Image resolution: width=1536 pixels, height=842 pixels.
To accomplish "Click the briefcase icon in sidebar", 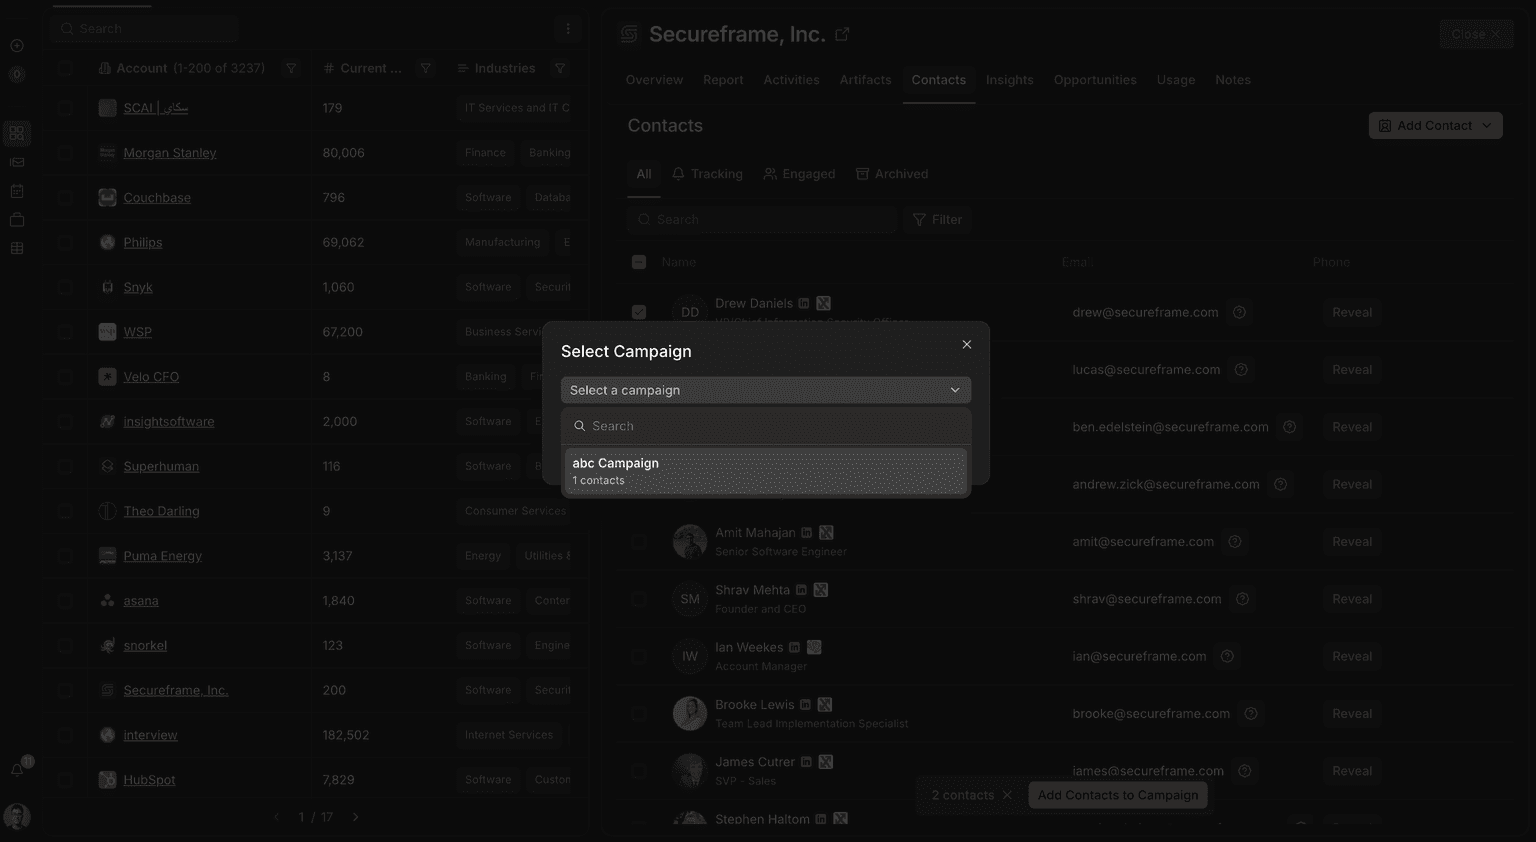I will pos(17,219).
